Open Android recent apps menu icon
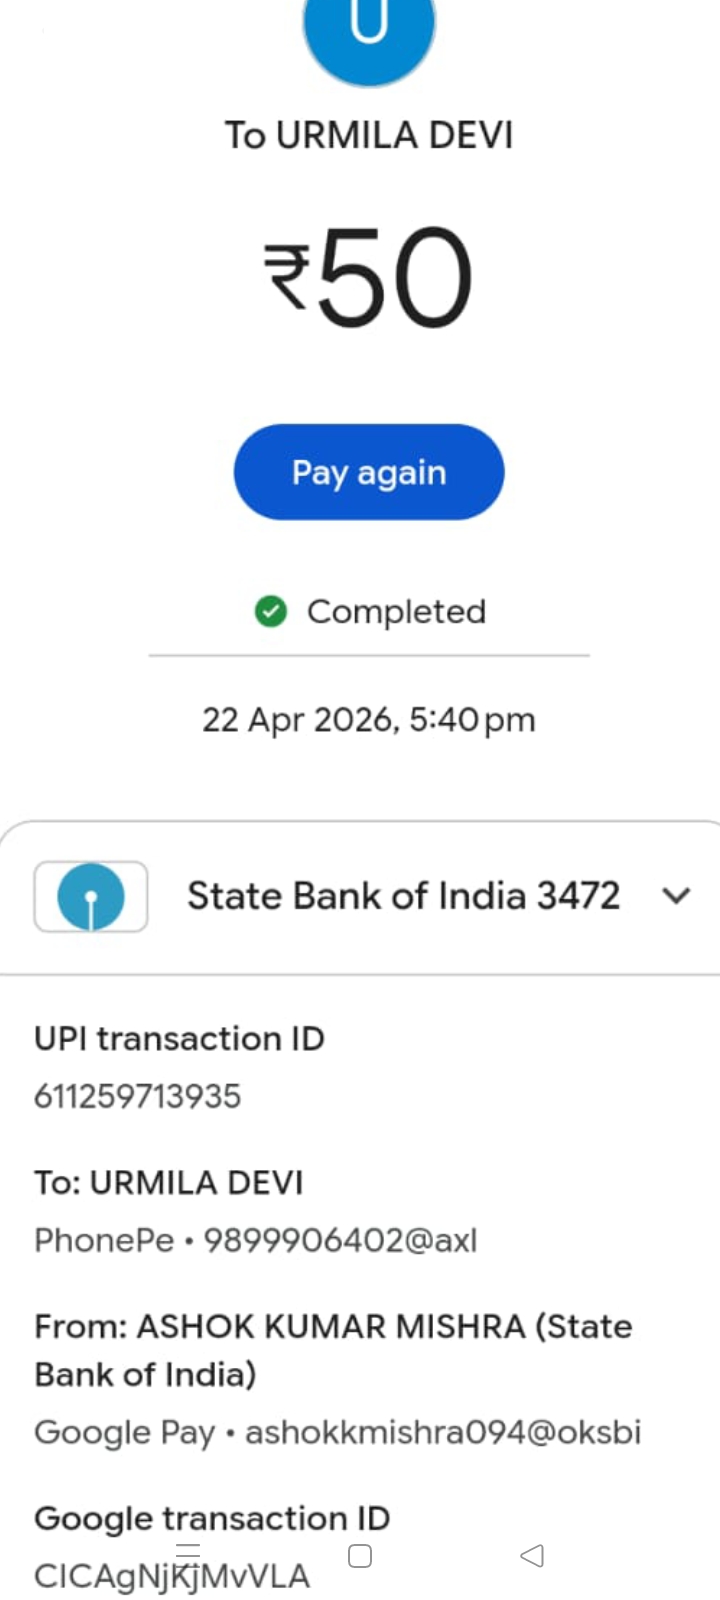720x1600 pixels. pos(188,1554)
